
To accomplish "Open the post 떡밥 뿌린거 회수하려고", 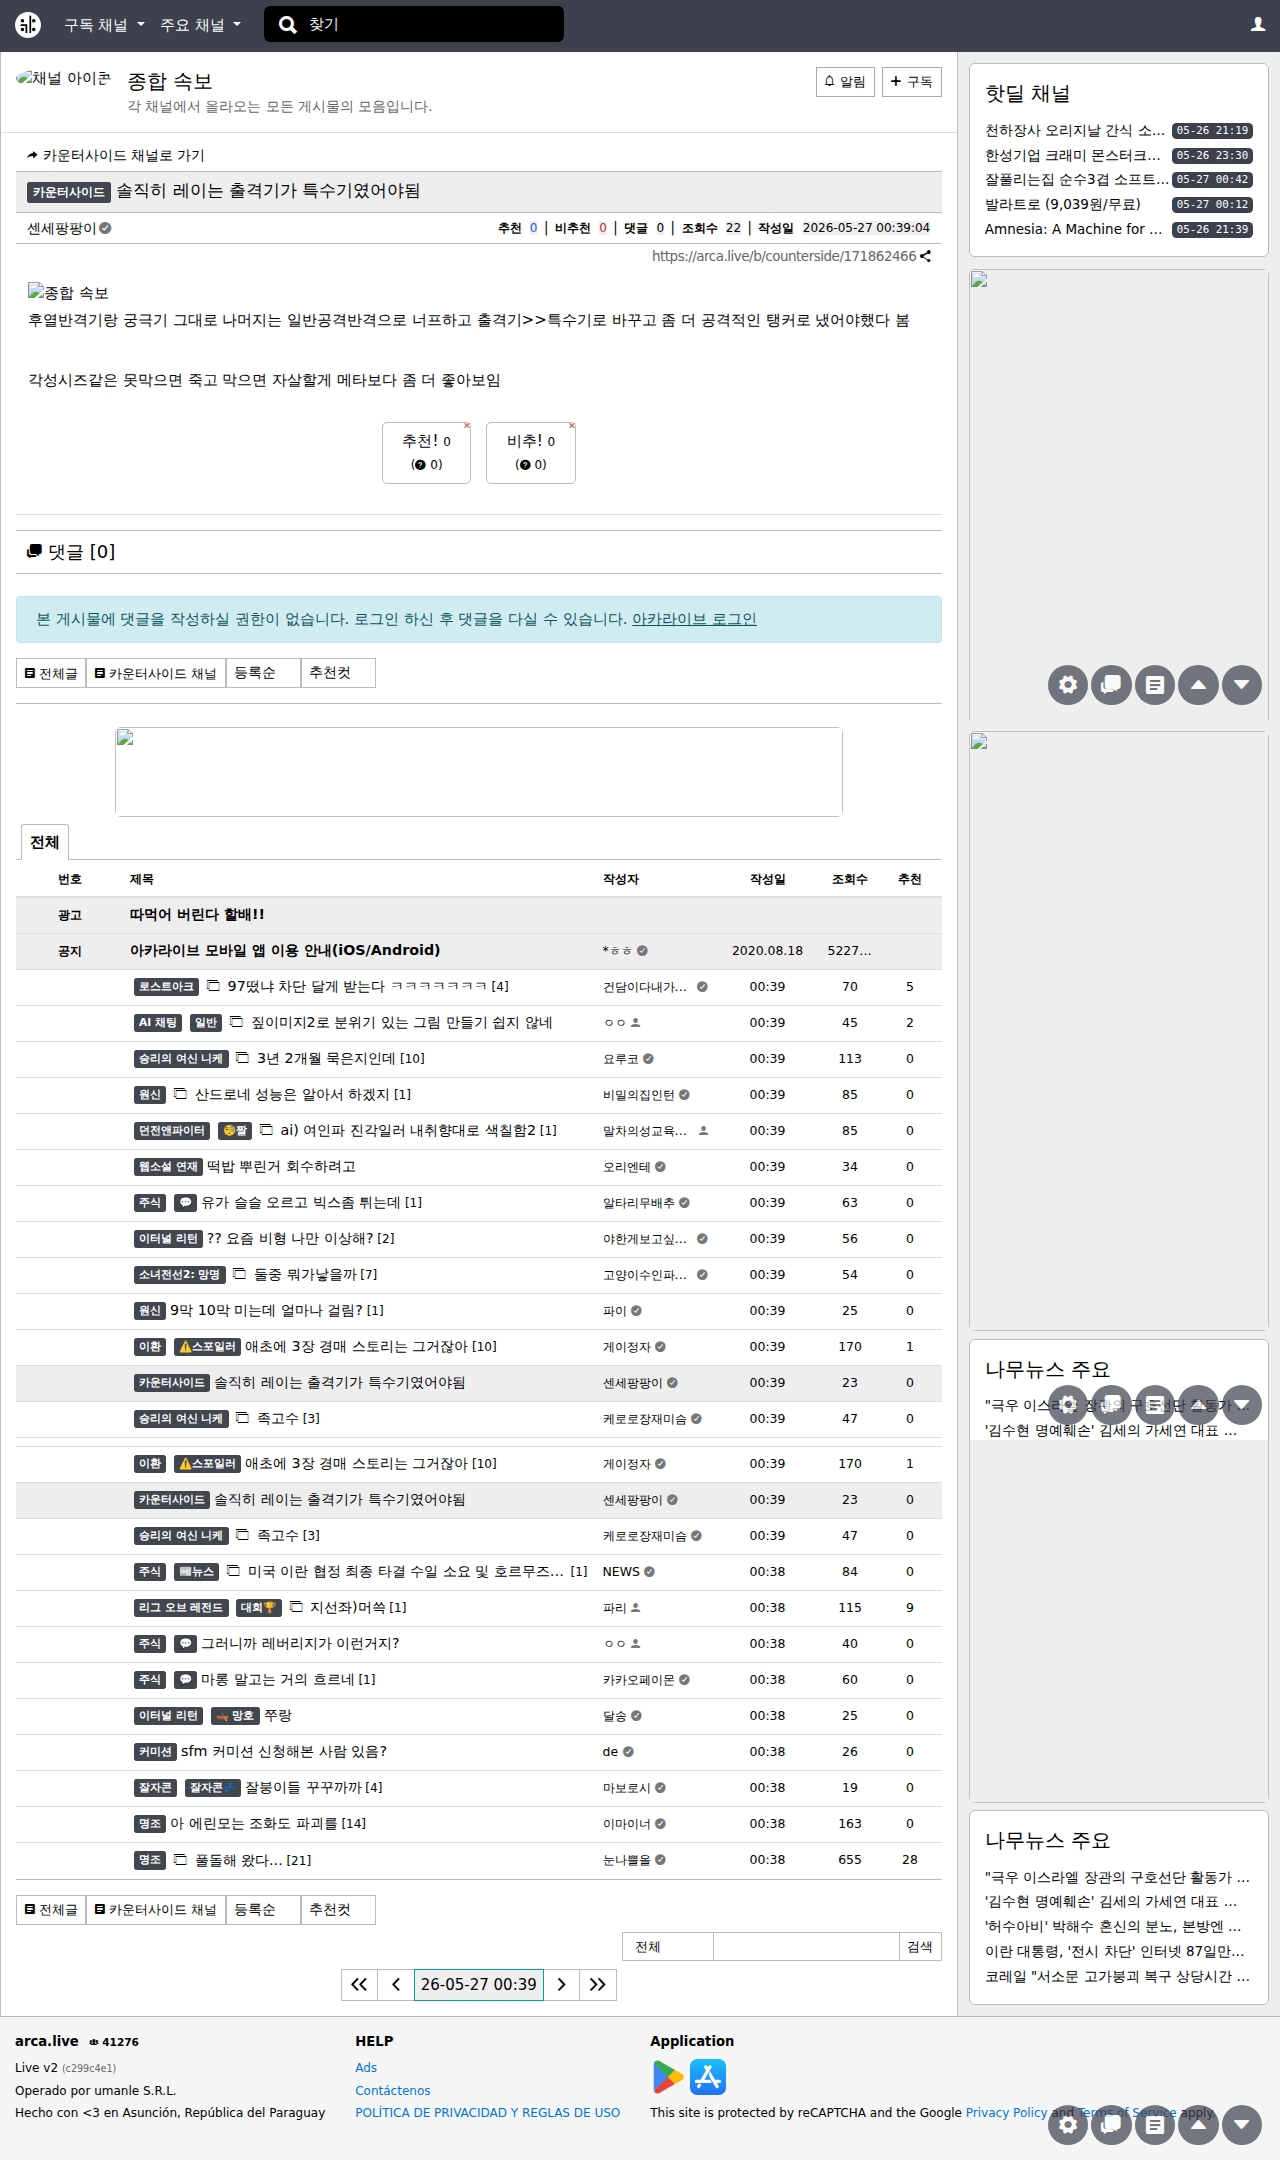I will click(x=281, y=1166).
